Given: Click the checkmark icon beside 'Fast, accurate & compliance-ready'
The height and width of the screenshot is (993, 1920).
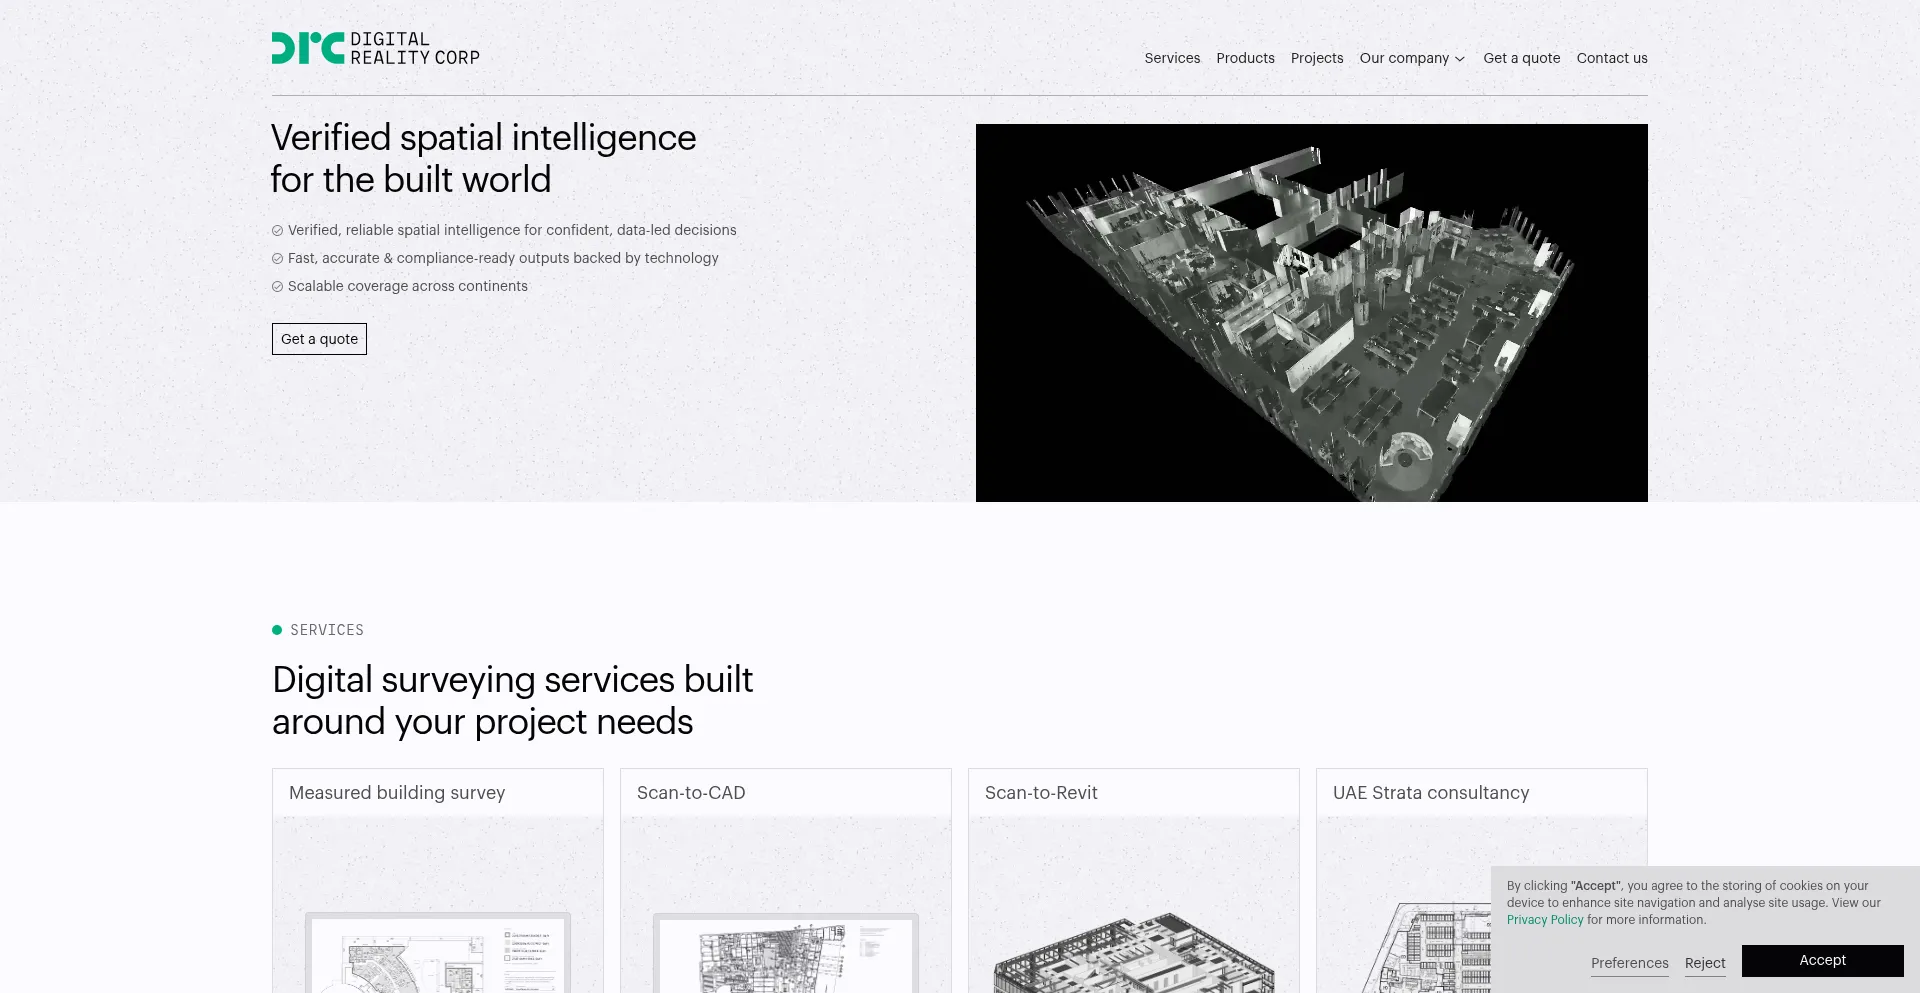Looking at the screenshot, I should [278, 259].
